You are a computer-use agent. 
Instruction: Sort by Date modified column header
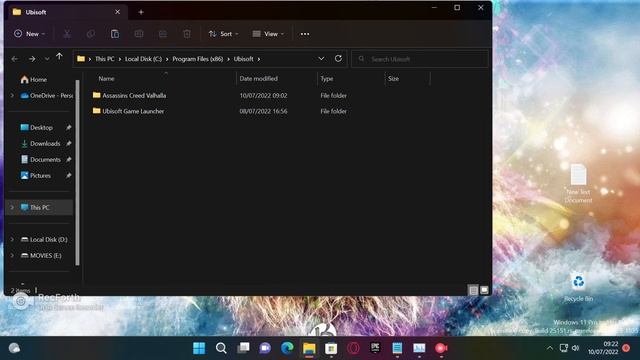258,79
